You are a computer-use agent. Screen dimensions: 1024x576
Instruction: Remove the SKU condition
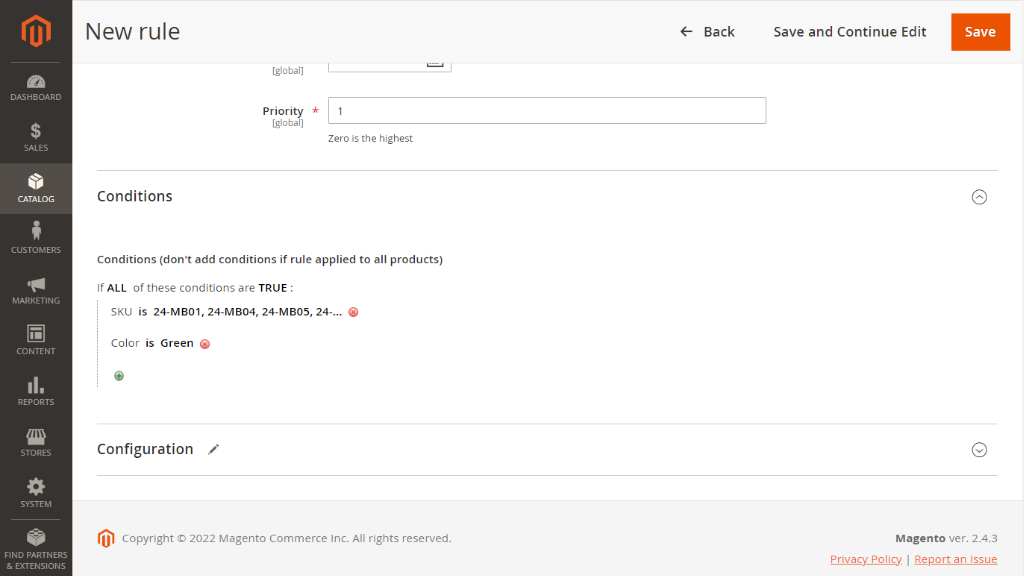[x=353, y=312]
